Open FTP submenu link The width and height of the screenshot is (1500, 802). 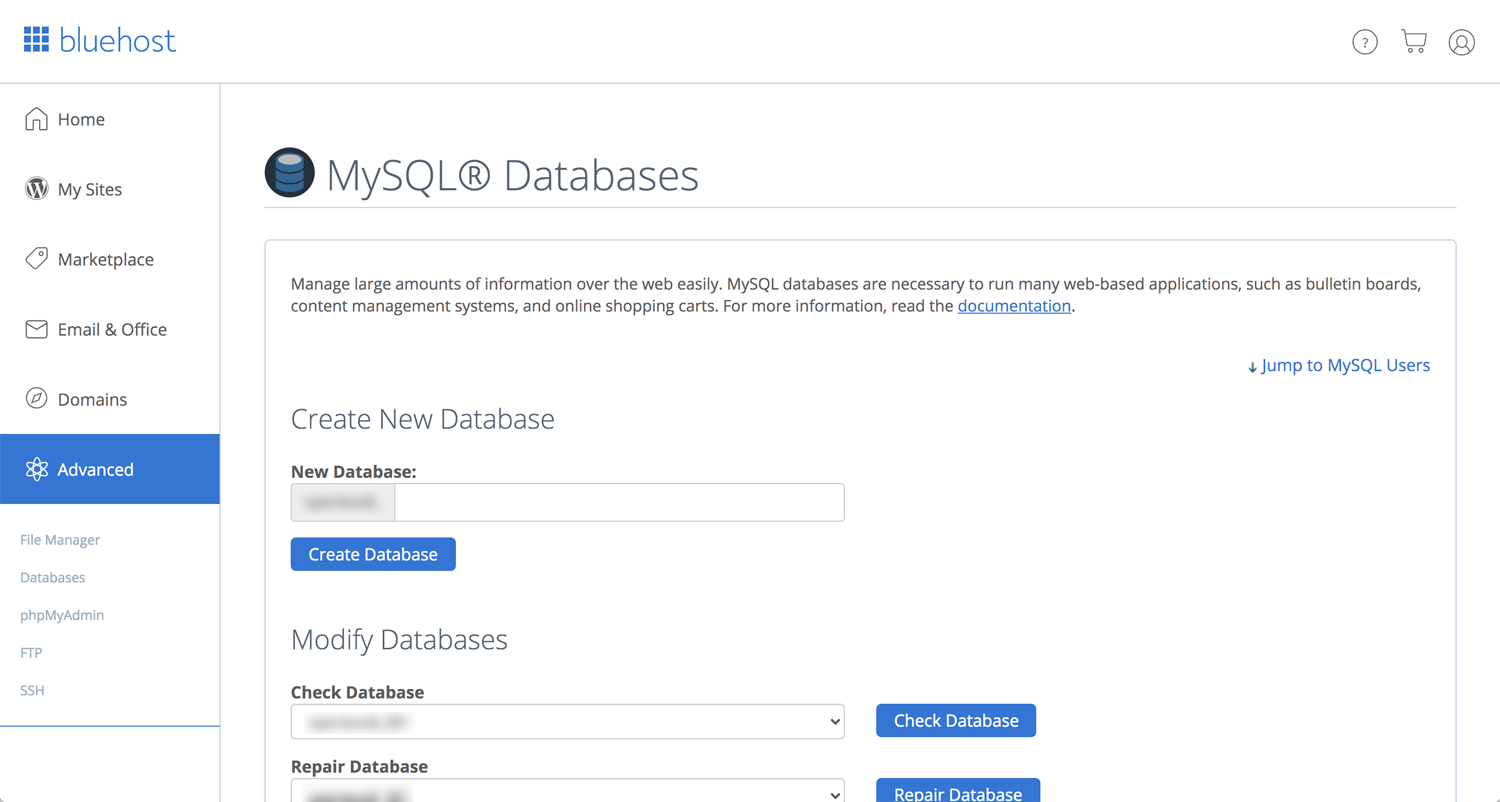[x=31, y=653]
